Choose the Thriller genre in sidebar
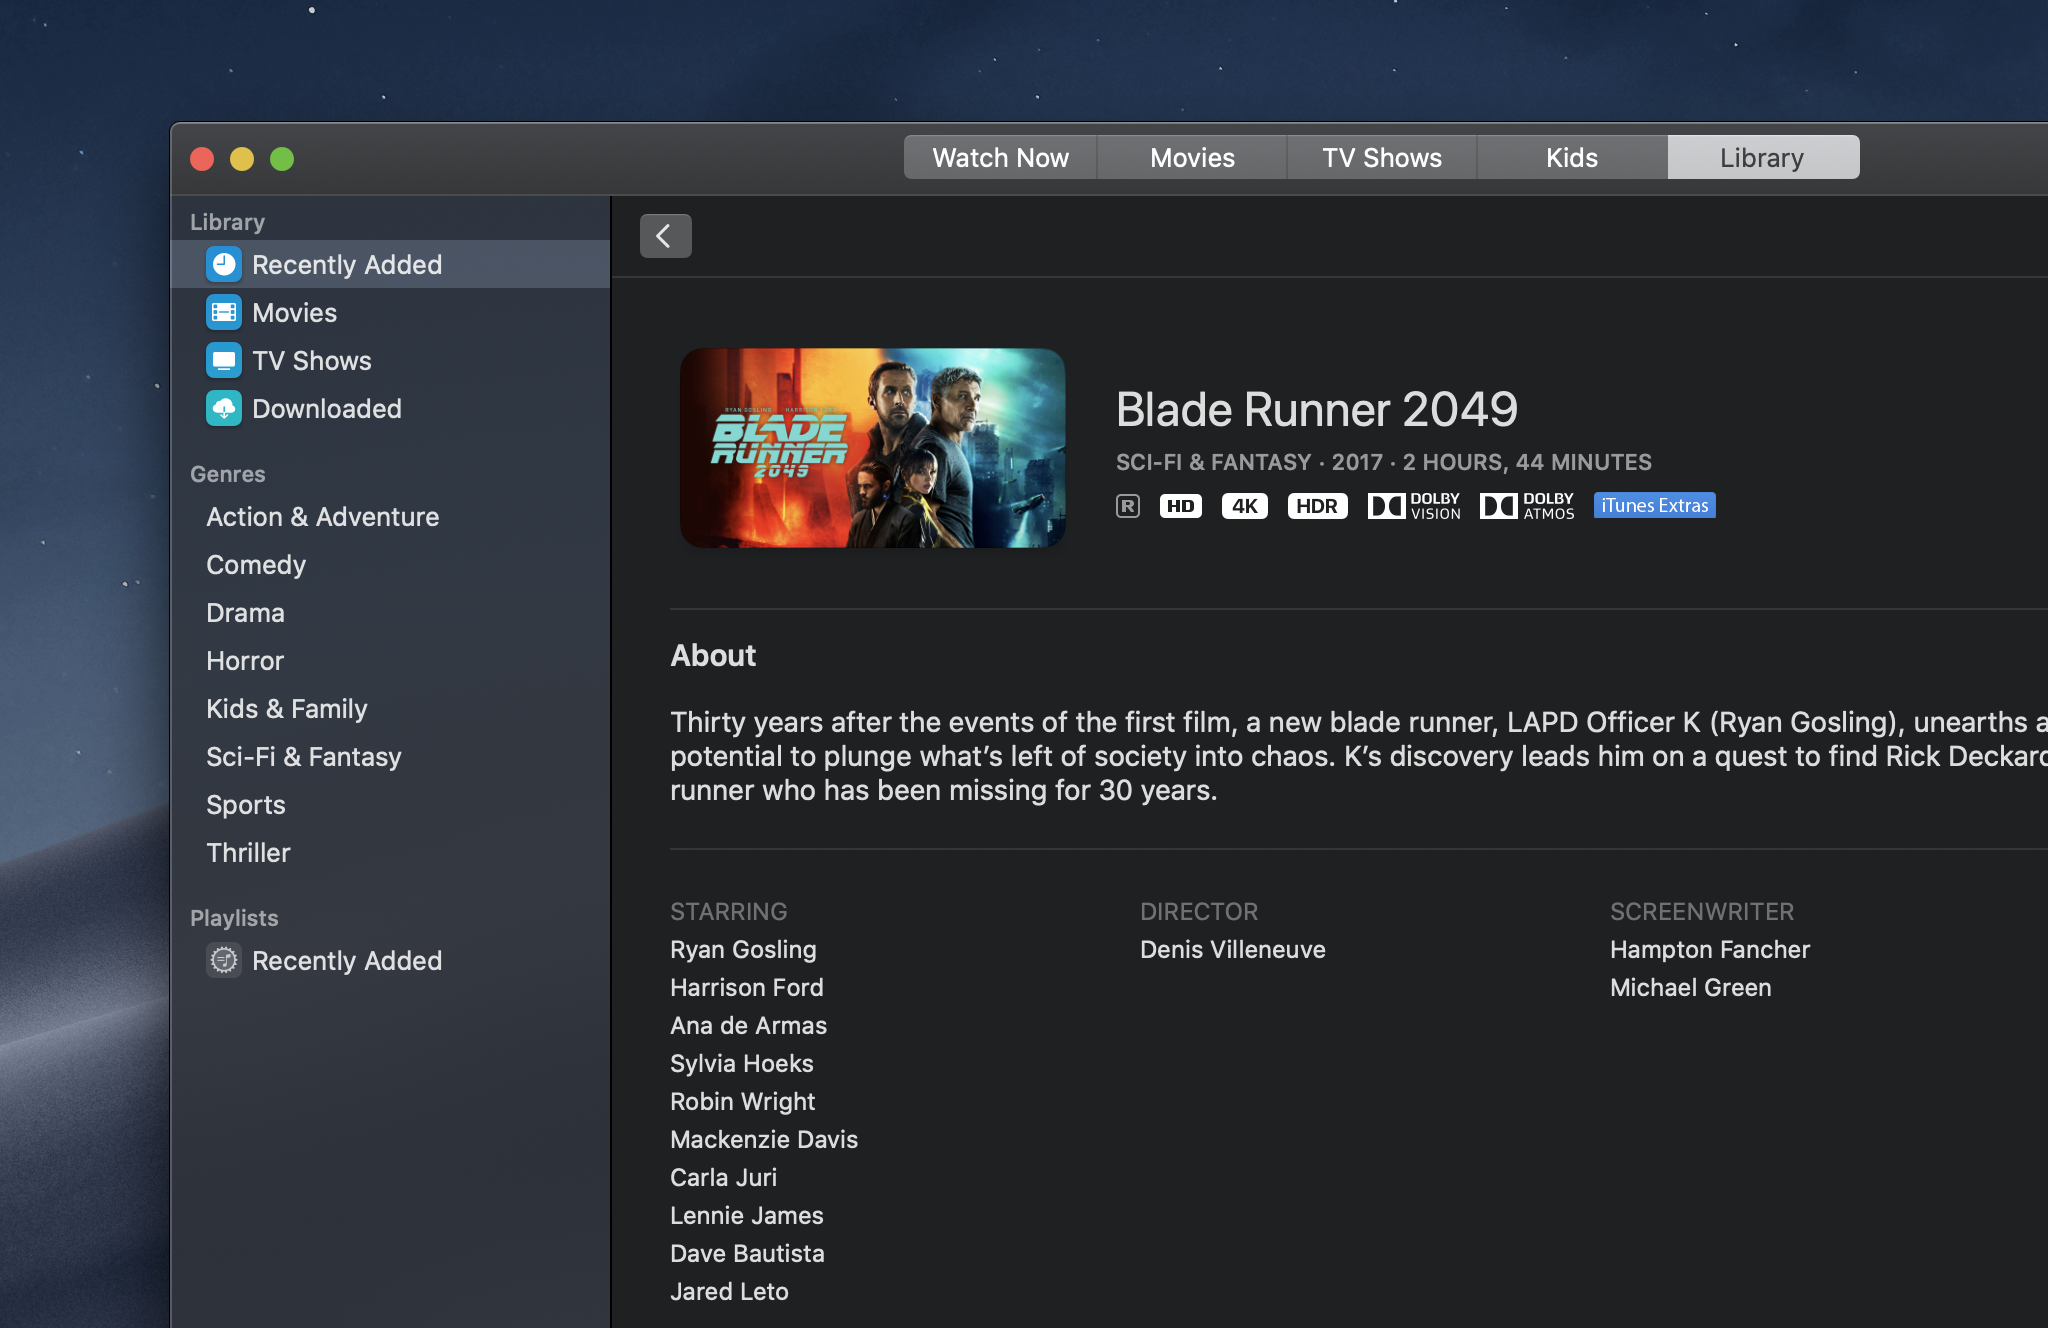 point(248,853)
